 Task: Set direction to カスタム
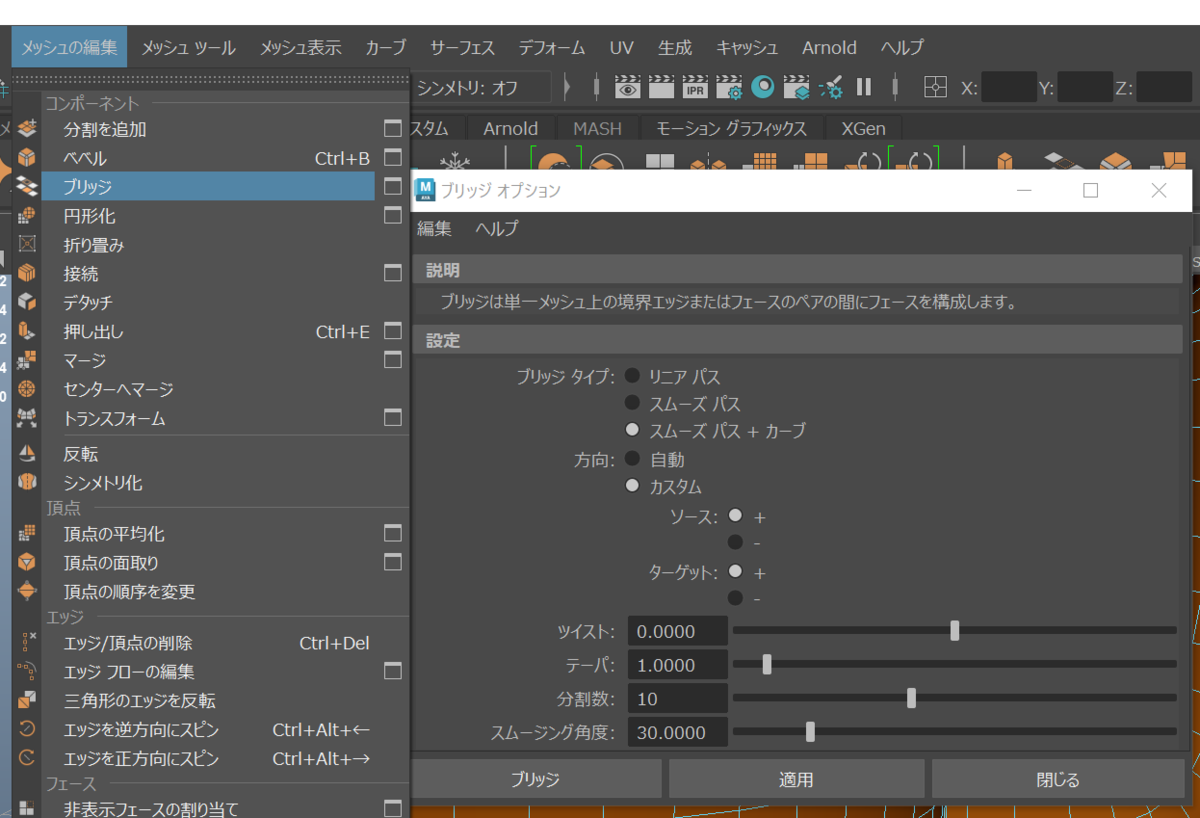click(x=632, y=487)
